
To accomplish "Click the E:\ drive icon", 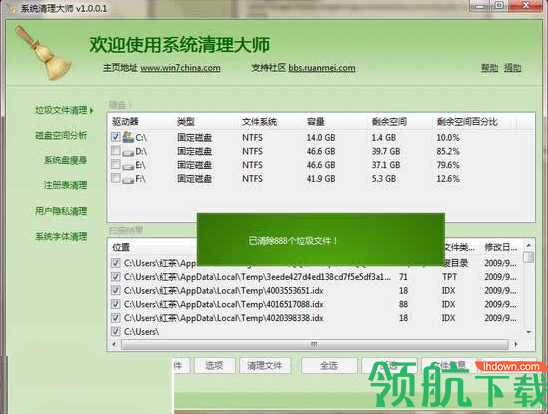I will click(x=128, y=165).
